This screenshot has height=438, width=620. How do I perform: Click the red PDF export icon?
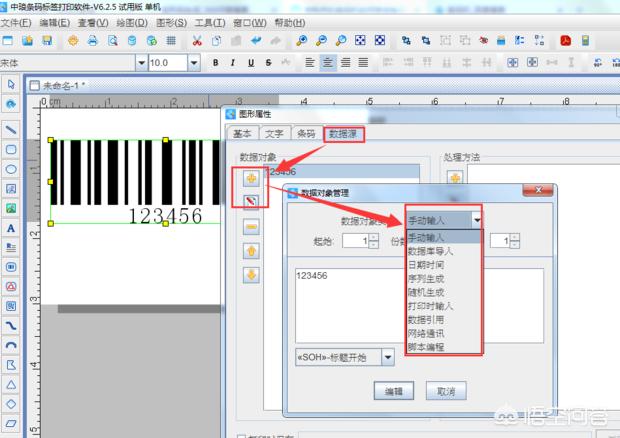coord(565,41)
